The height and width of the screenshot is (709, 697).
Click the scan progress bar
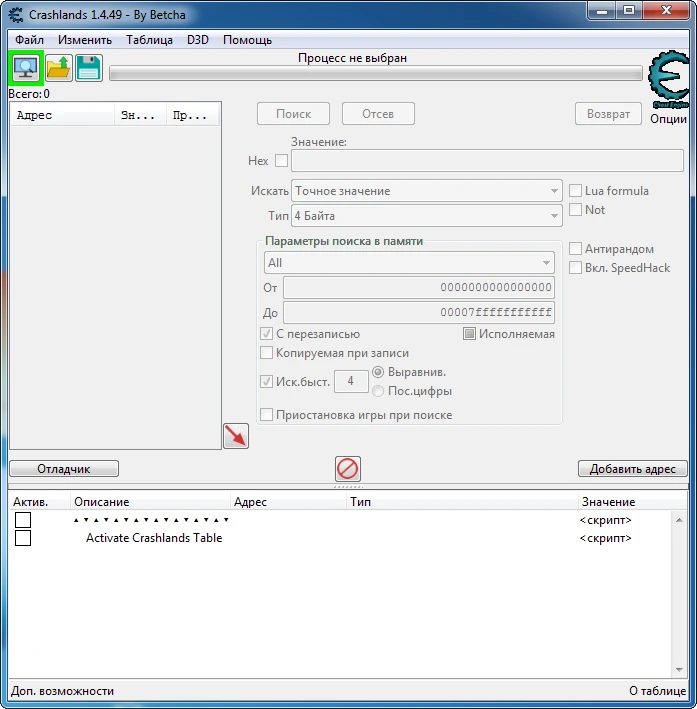point(376,73)
